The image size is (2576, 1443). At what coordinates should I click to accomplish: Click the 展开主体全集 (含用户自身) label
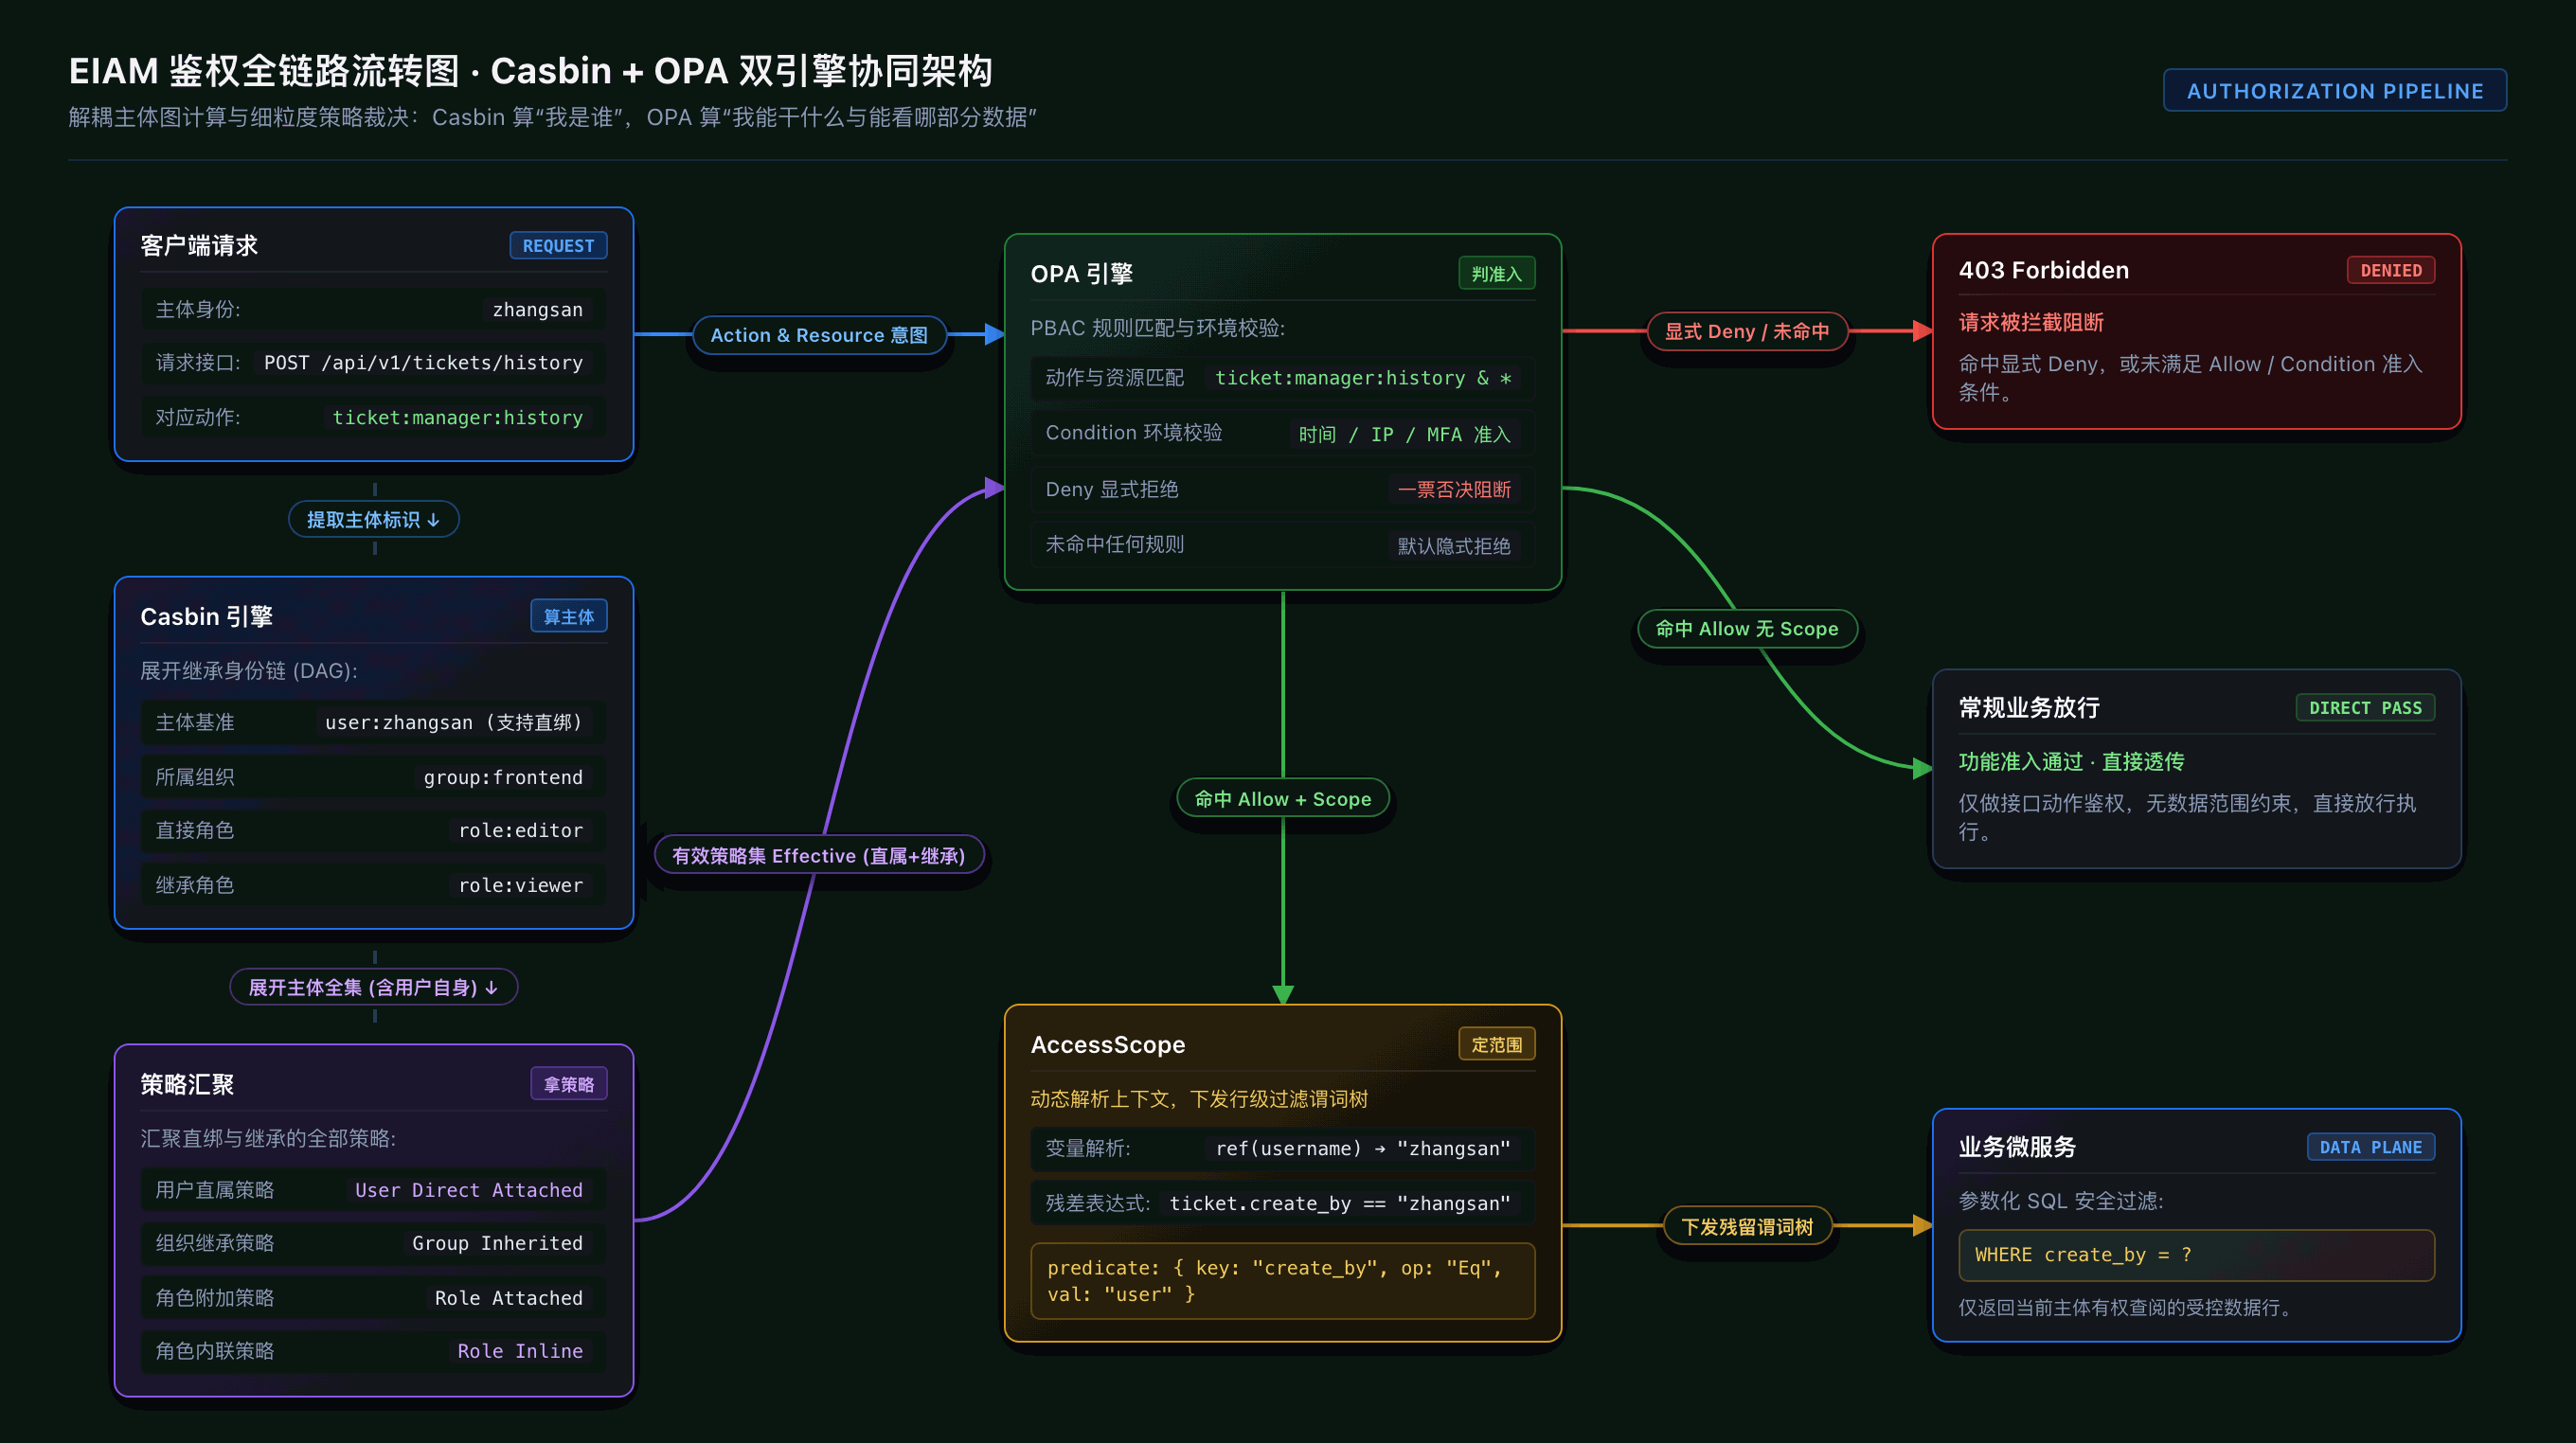tap(374, 987)
